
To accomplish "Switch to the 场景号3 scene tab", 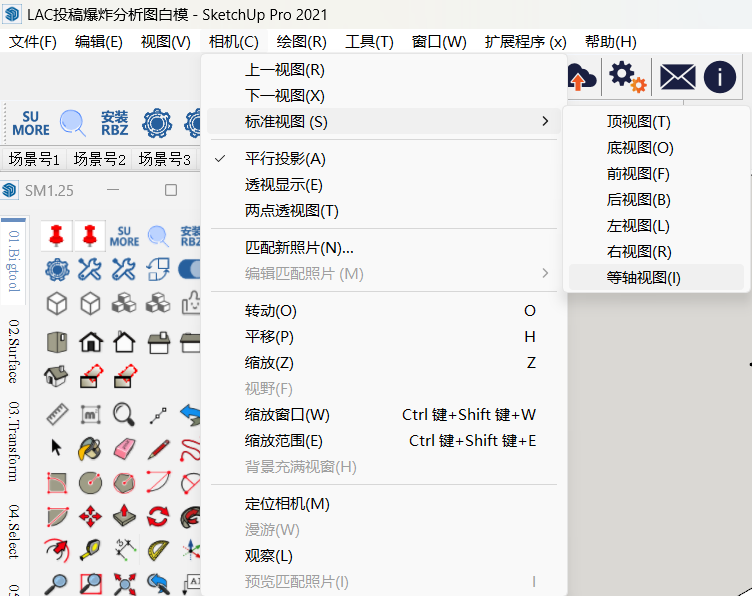I will tap(164, 159).
